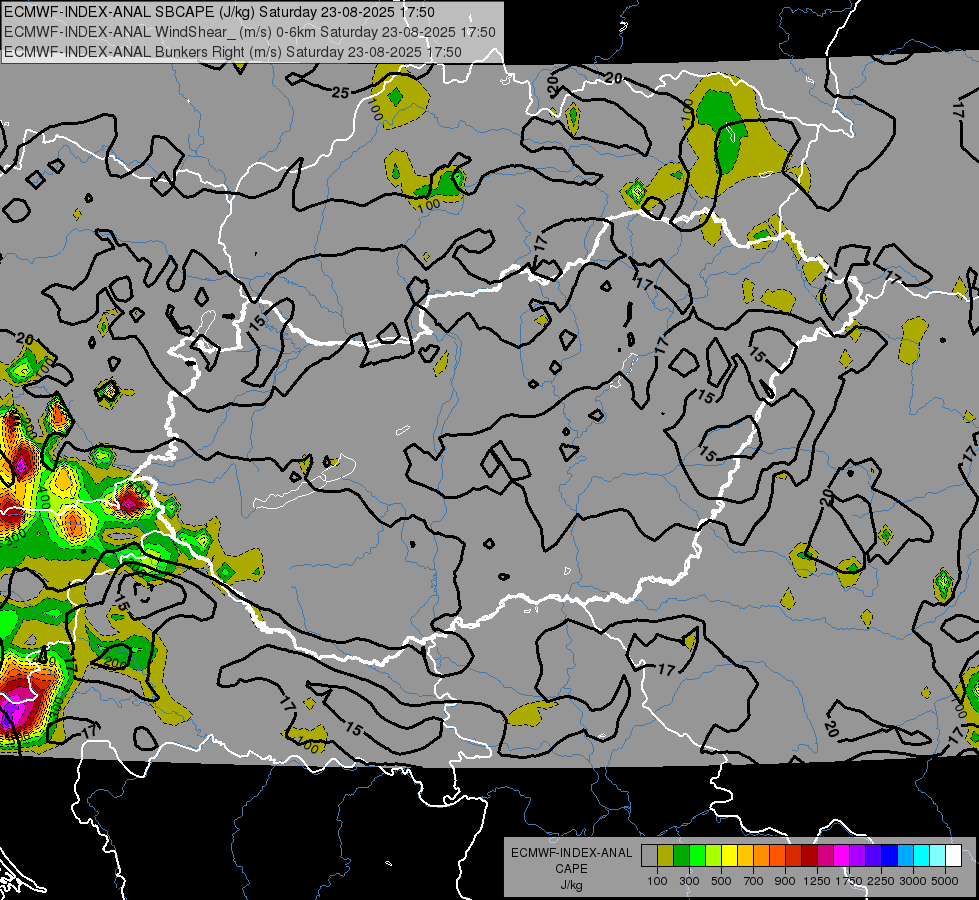
Task: Pick the gray swatch in CAPE legend
Action: 649,855
